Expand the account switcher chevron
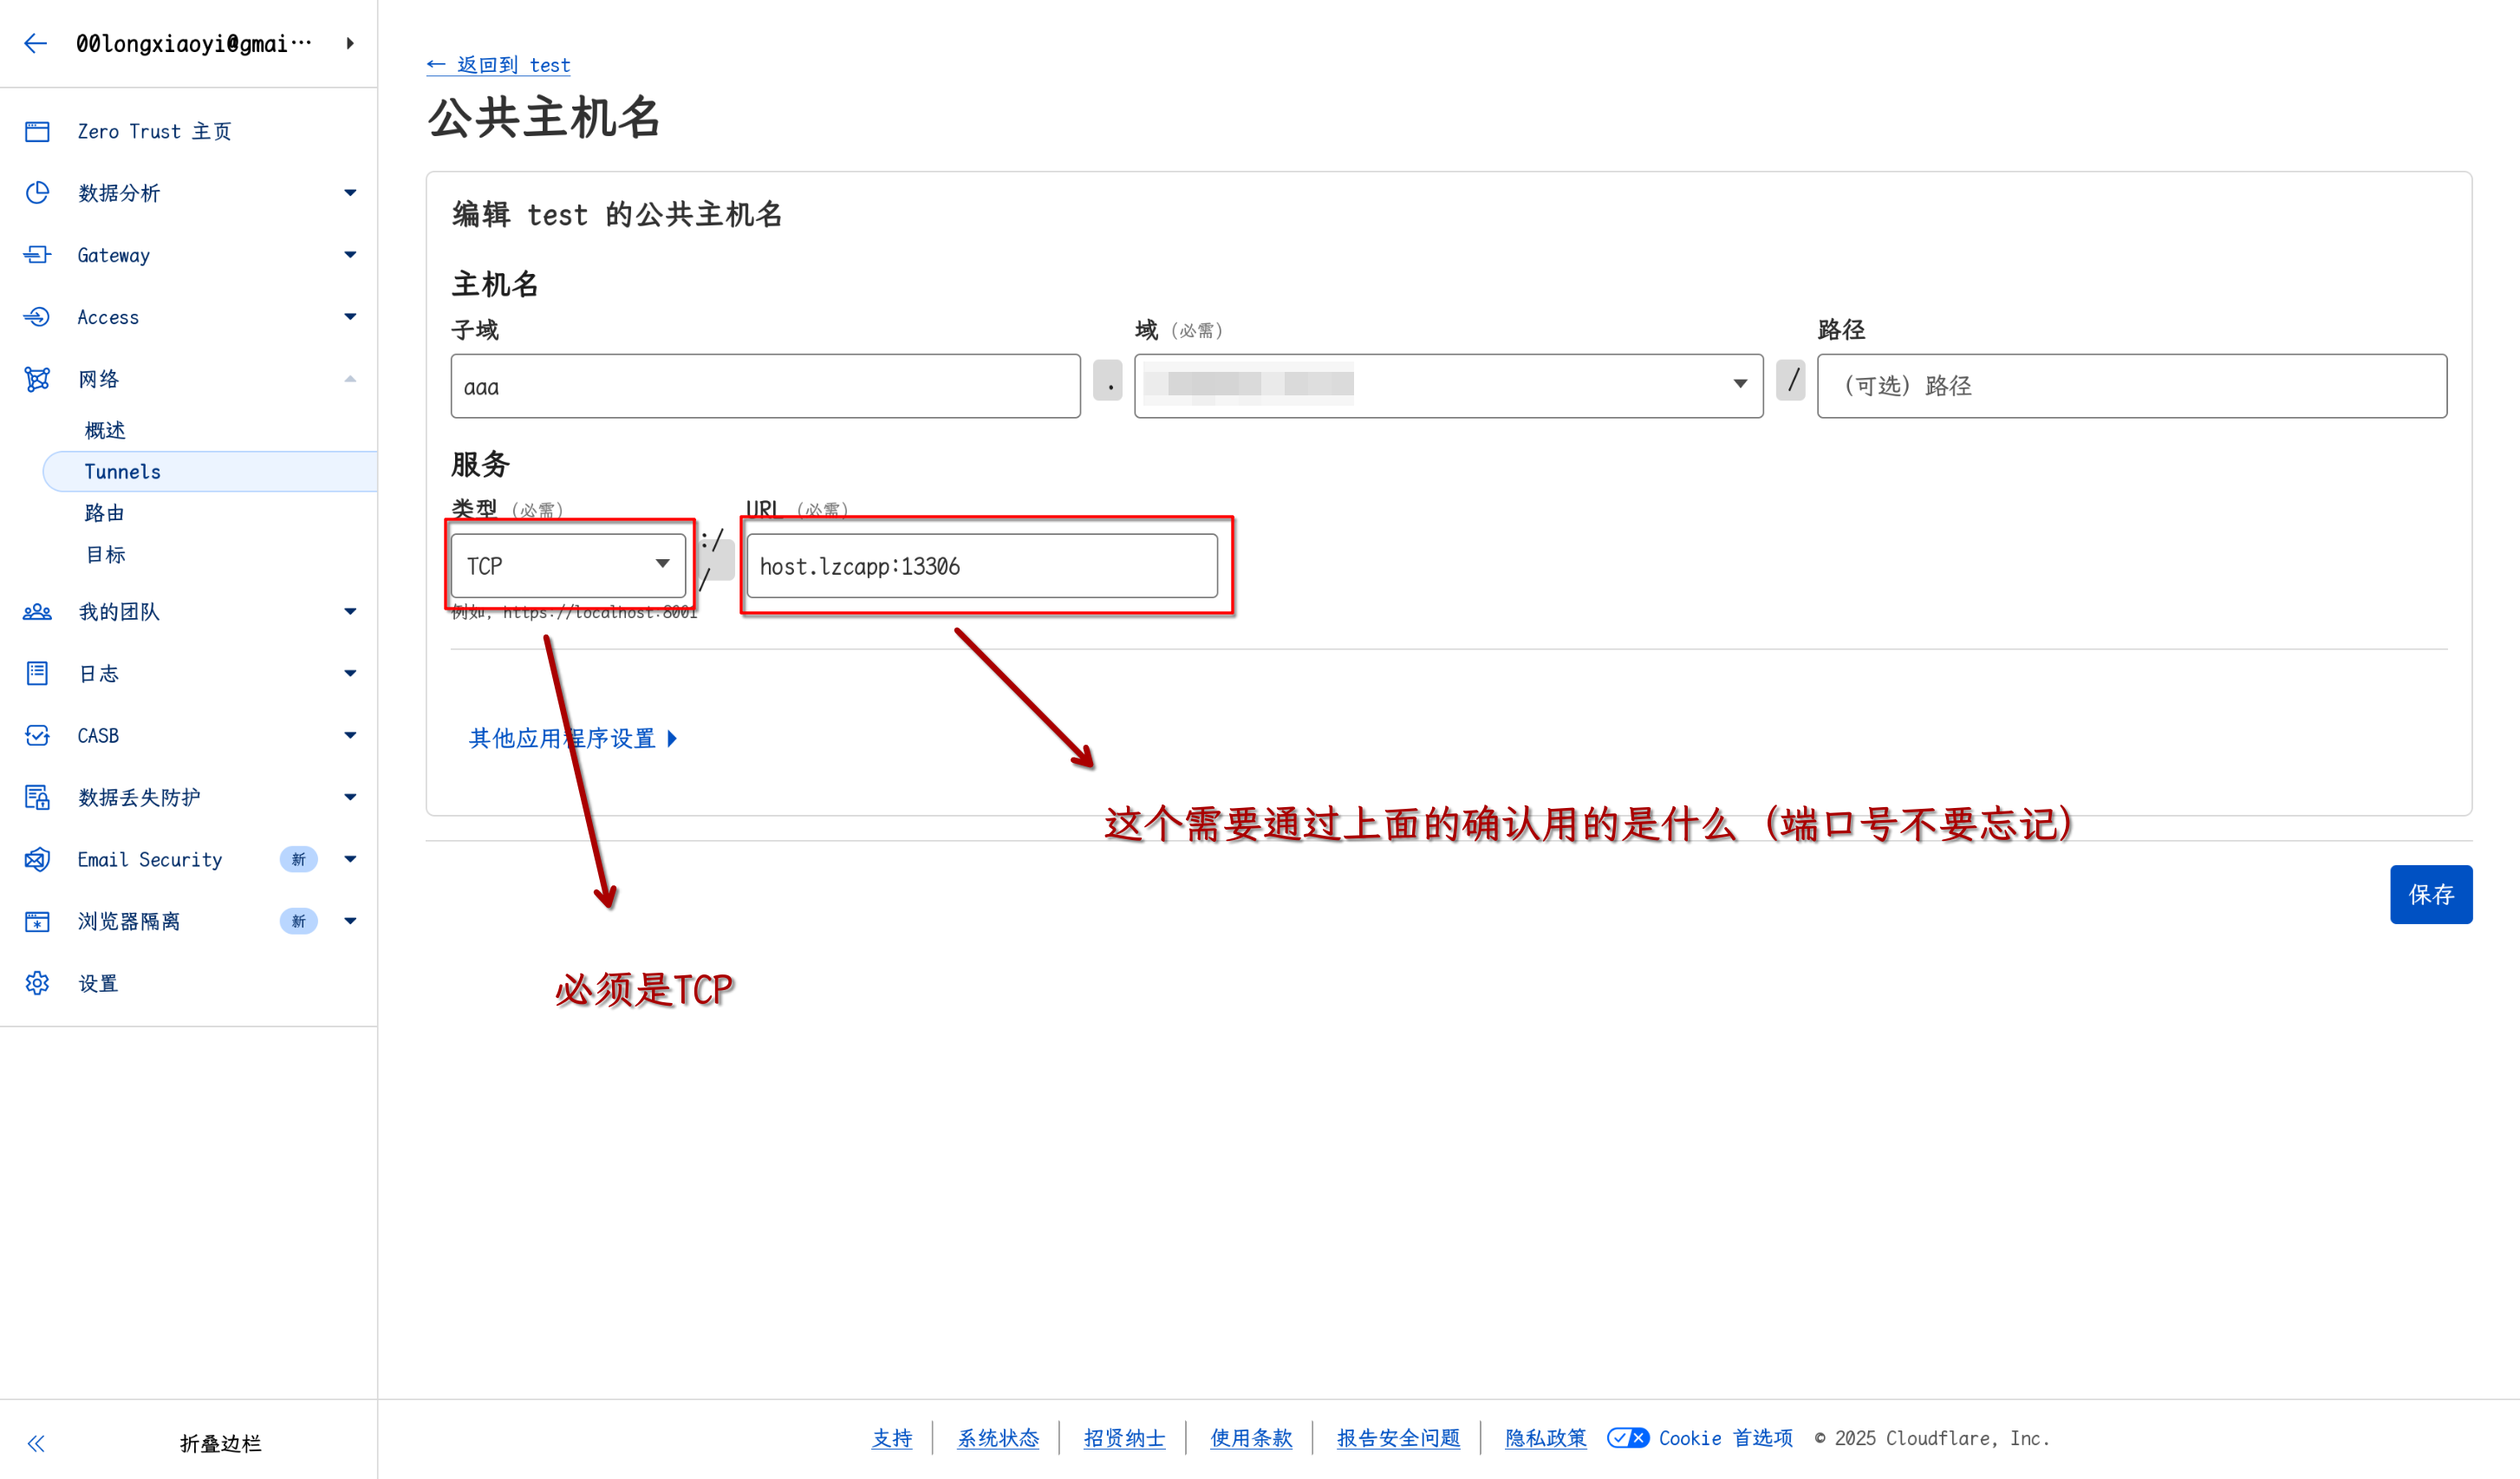The image size is (2520, 1479). pos(350,43)
